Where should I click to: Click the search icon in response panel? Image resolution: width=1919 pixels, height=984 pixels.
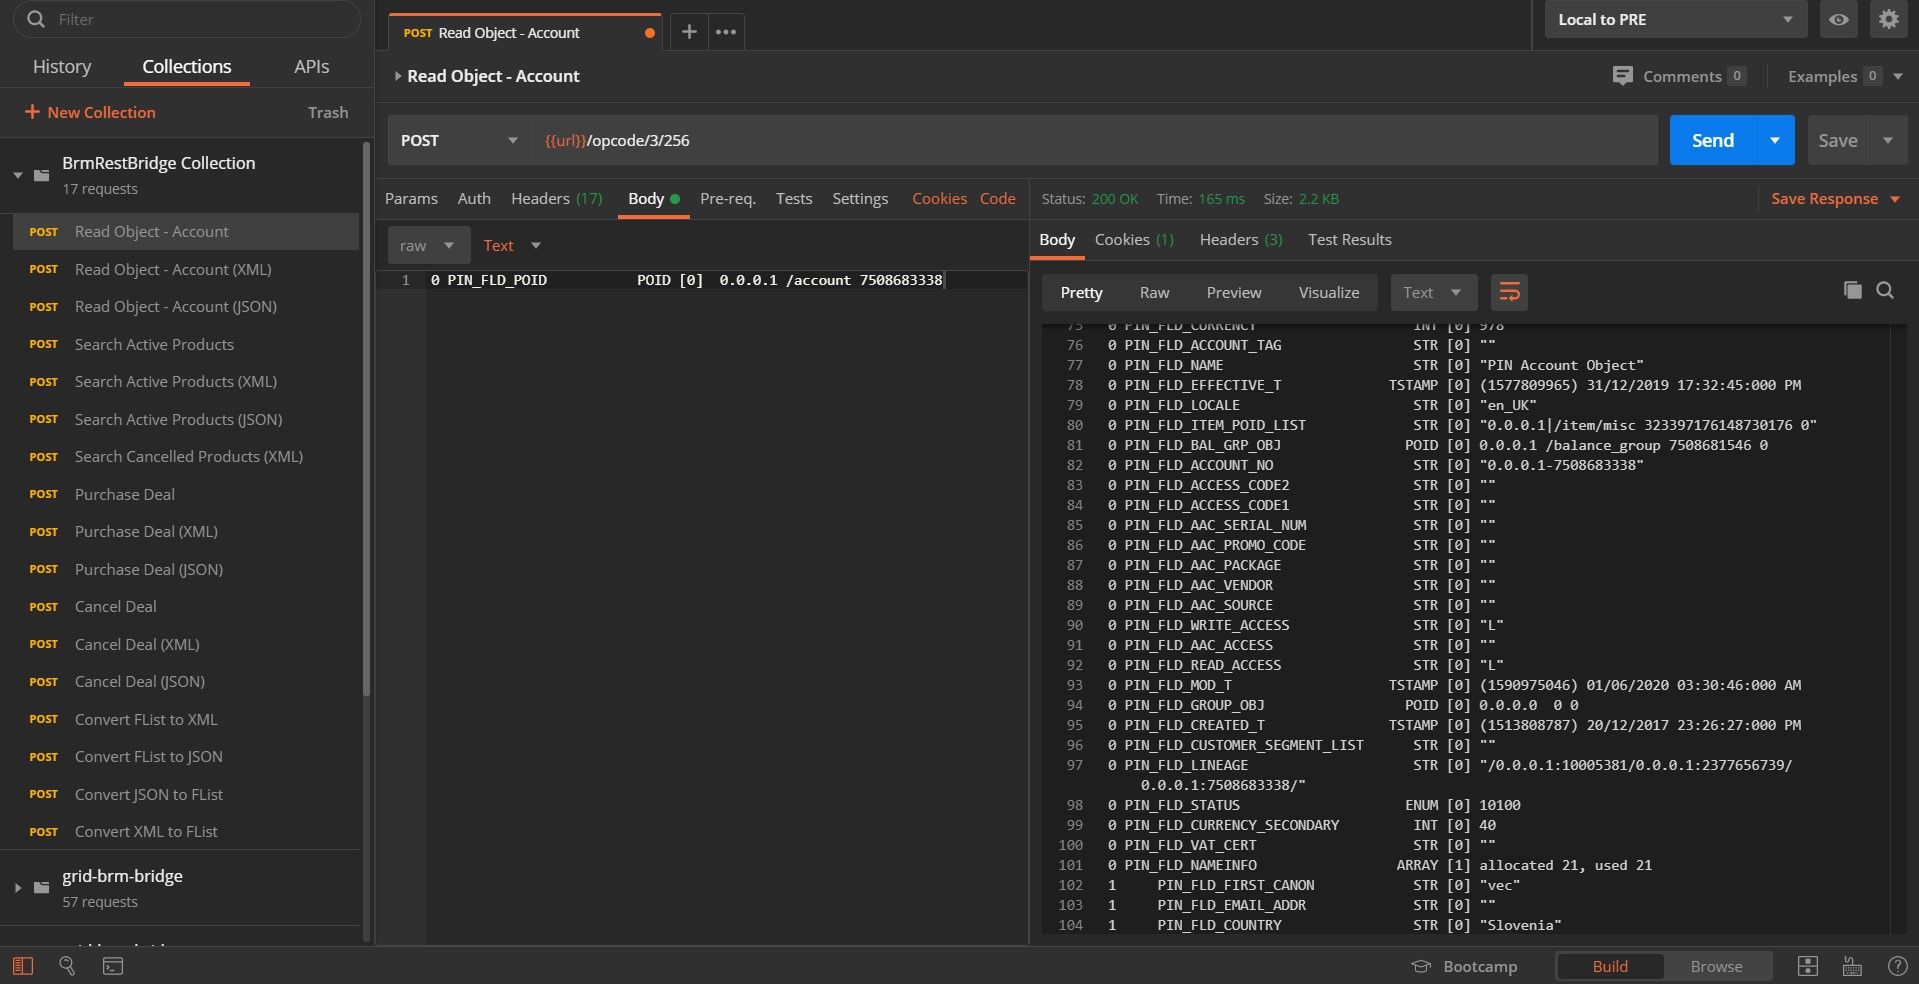point(1885,290)
